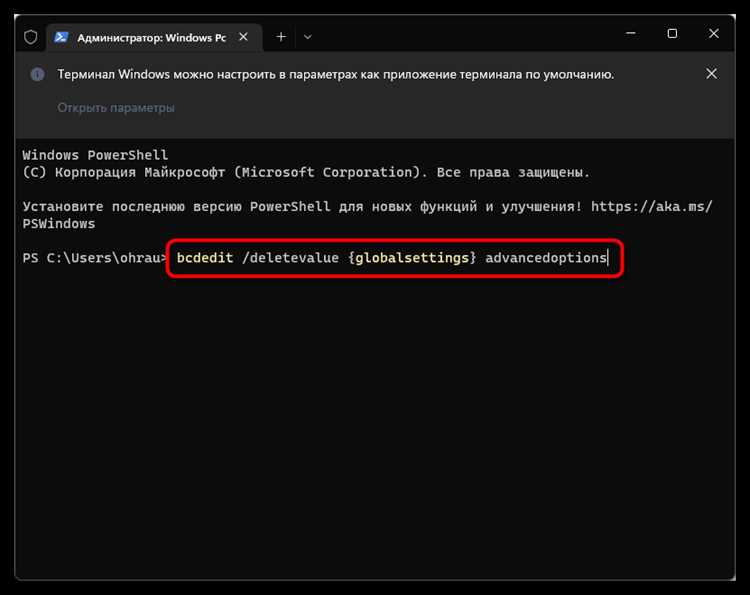Close the Windows Terminal window
Screen dimensions: 750x595
tap(714, 33)
